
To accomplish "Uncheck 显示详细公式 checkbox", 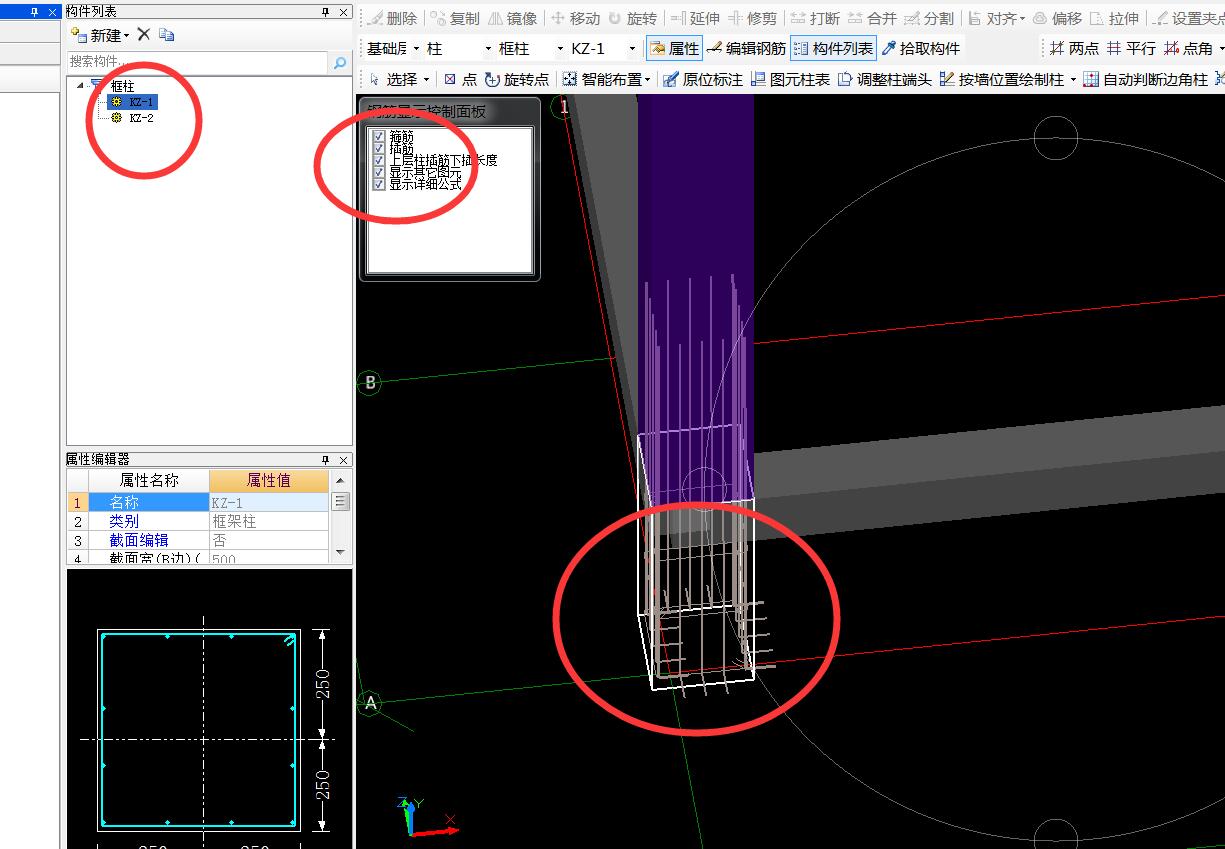I will coord(379,184).
